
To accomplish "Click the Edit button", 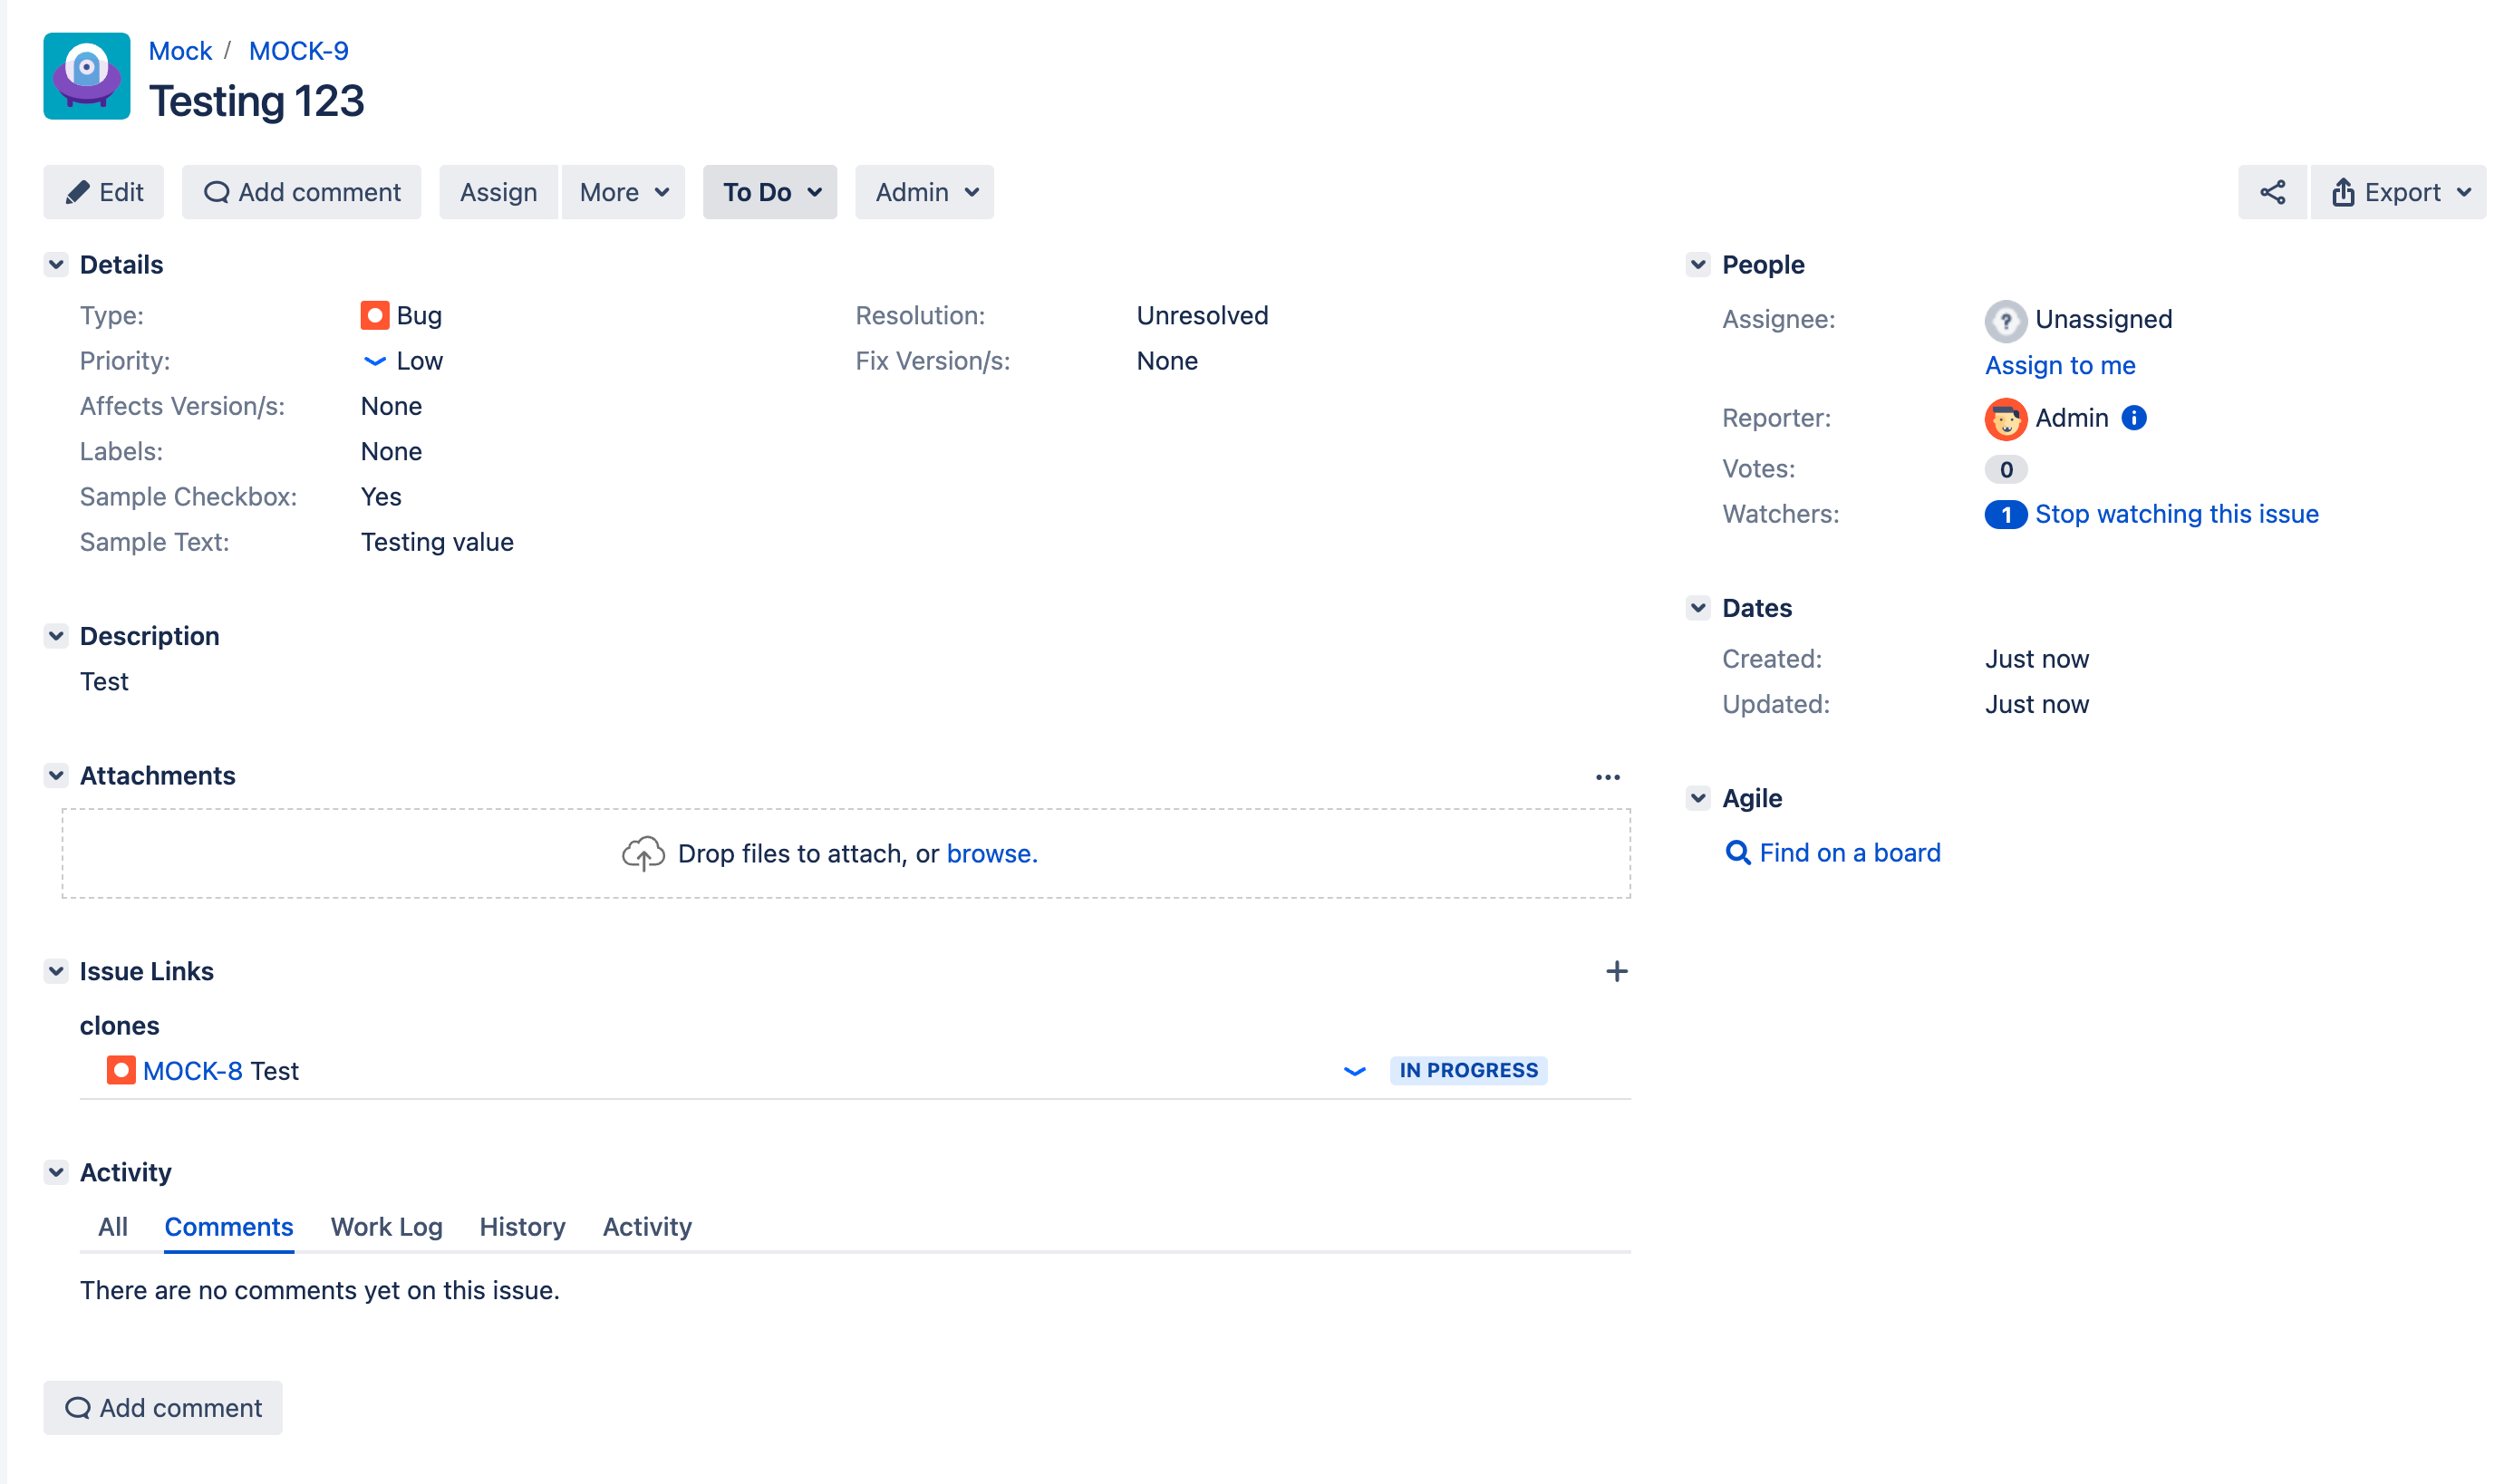I will click(104, 192).
